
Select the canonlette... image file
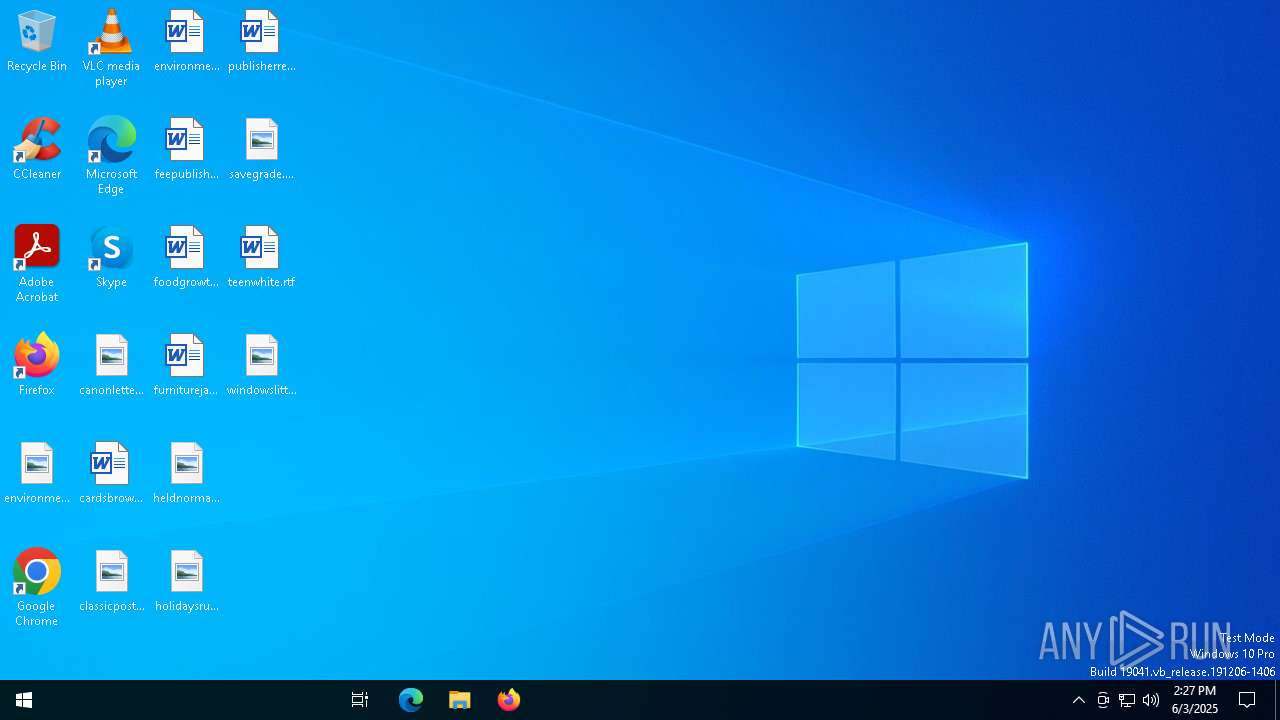coord(111,365)
